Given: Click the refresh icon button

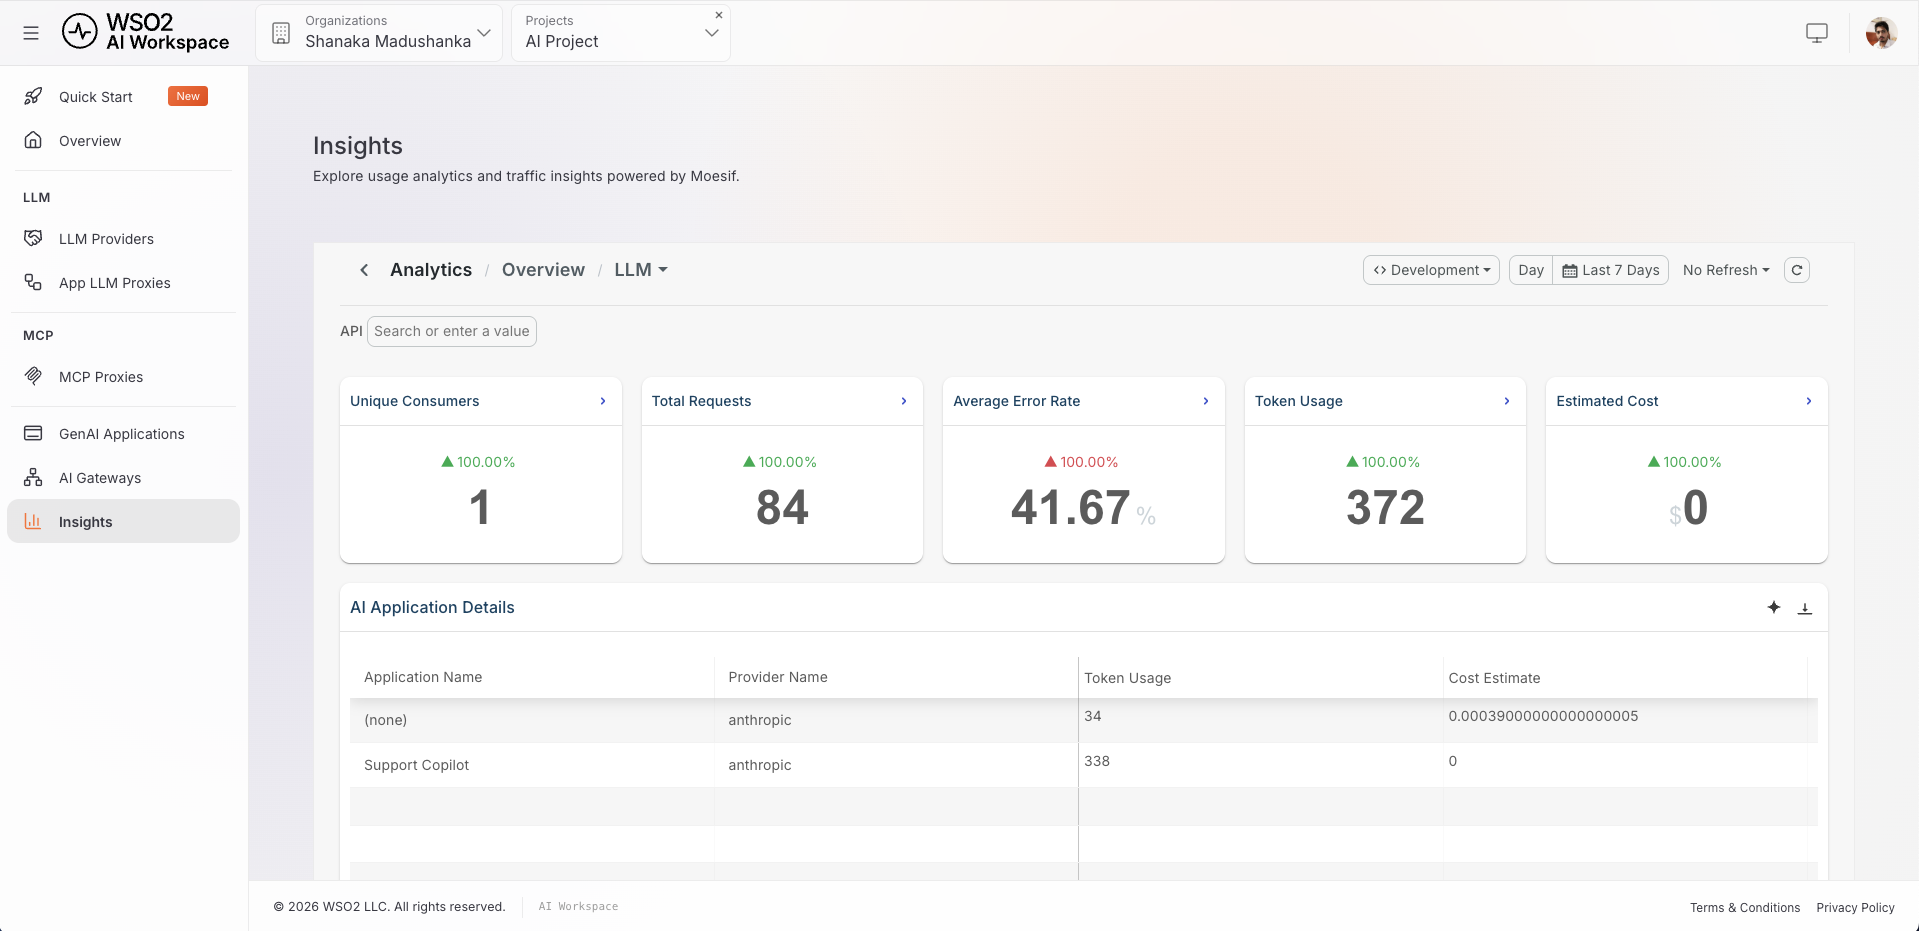Looking at the screenshot, I should [x=1797, y=270].
